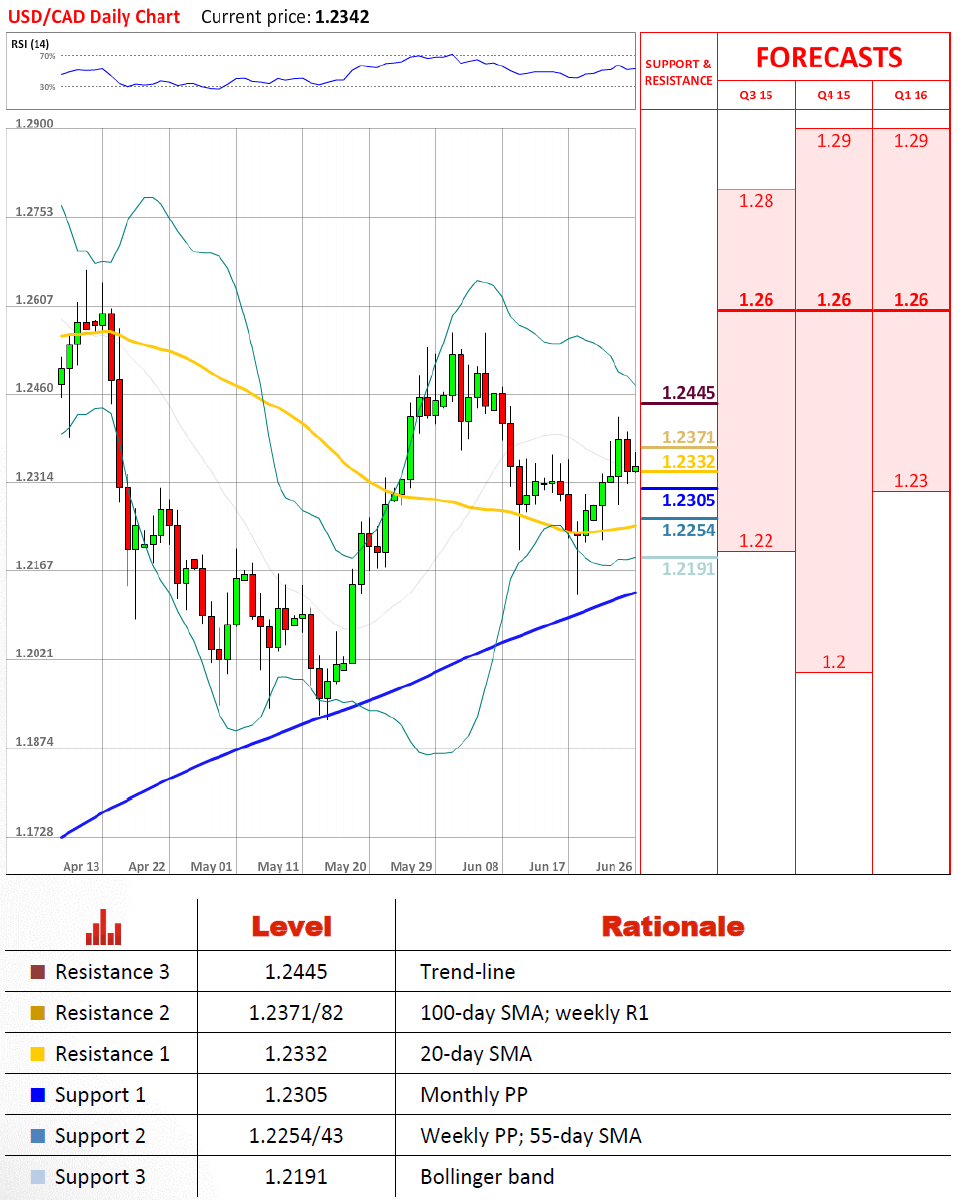
Task: Select the 'Q3 15' forecast column header
Action: [756, 96]
